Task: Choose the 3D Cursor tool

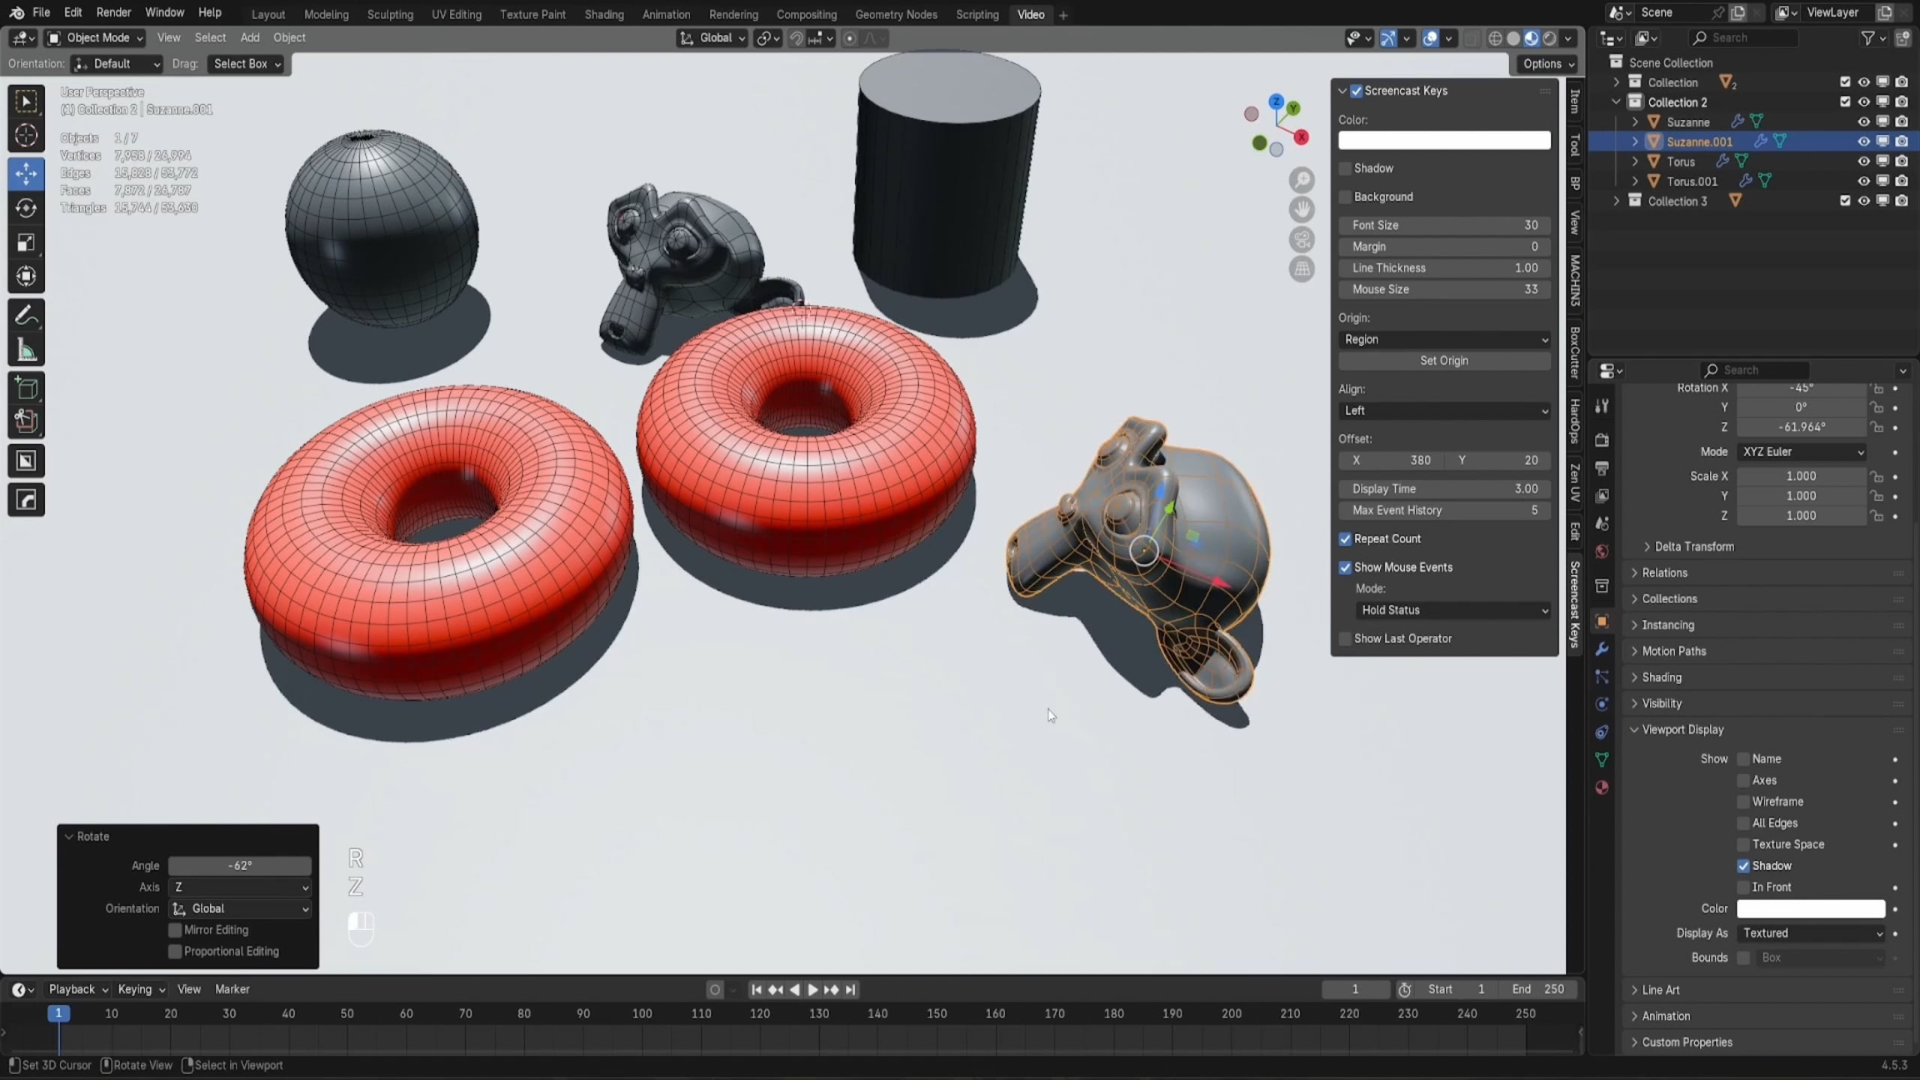Action: (27, 136)
